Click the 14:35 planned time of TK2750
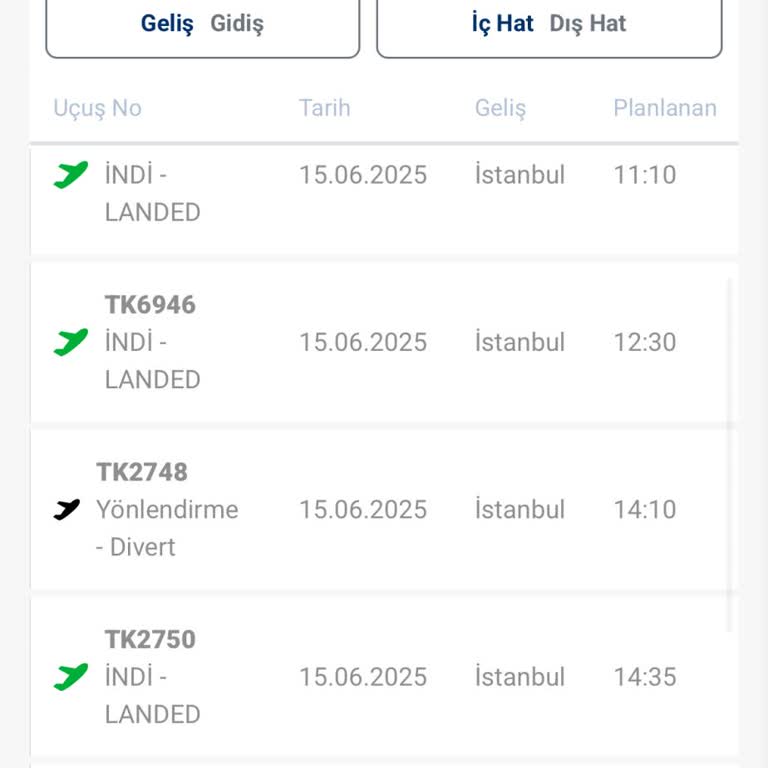The image size is (768, 768). coord(645,677)
